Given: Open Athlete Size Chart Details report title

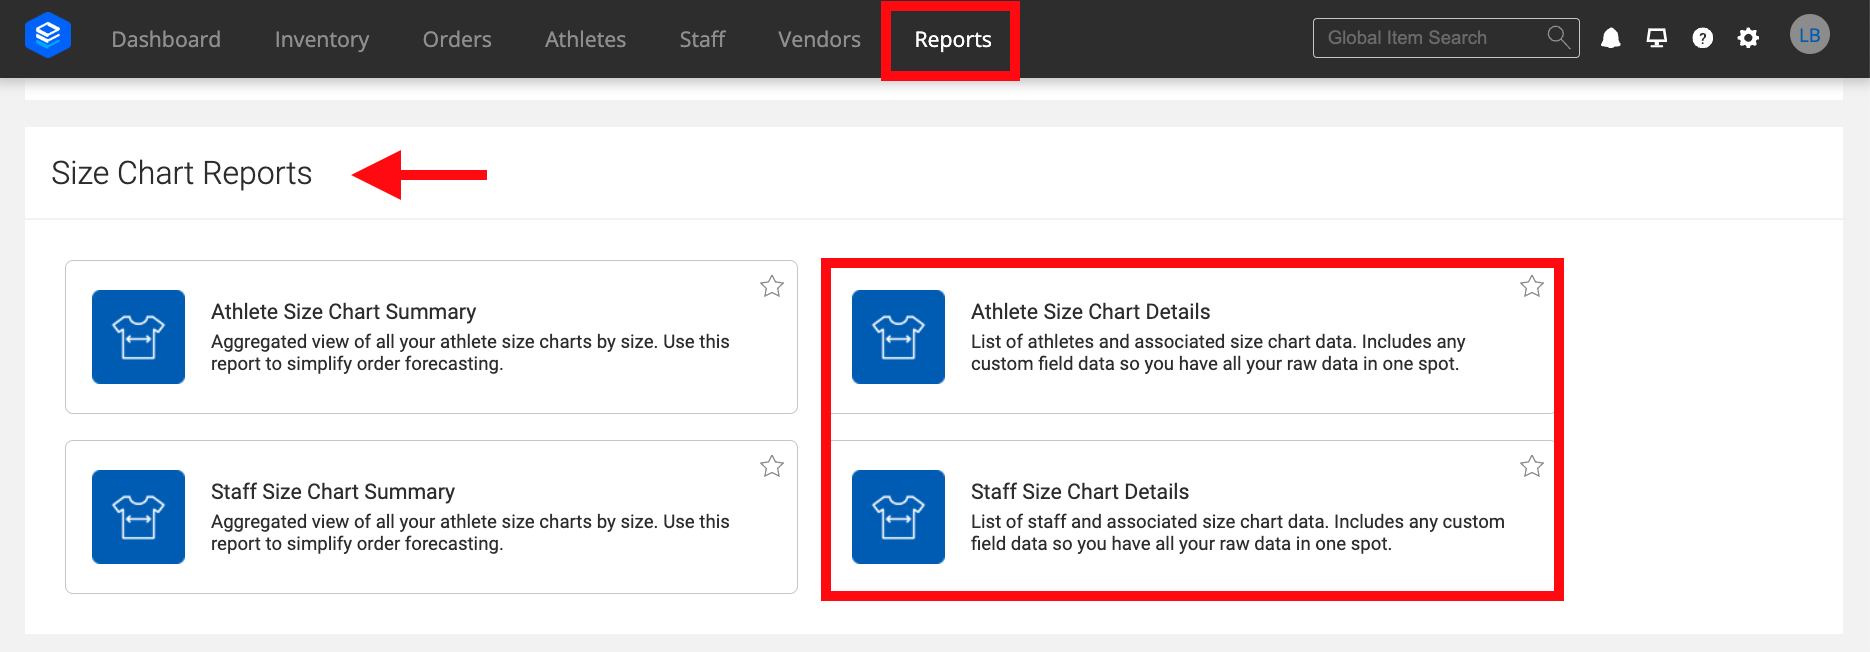Looking at the screenshot, I should (1090, 312).
